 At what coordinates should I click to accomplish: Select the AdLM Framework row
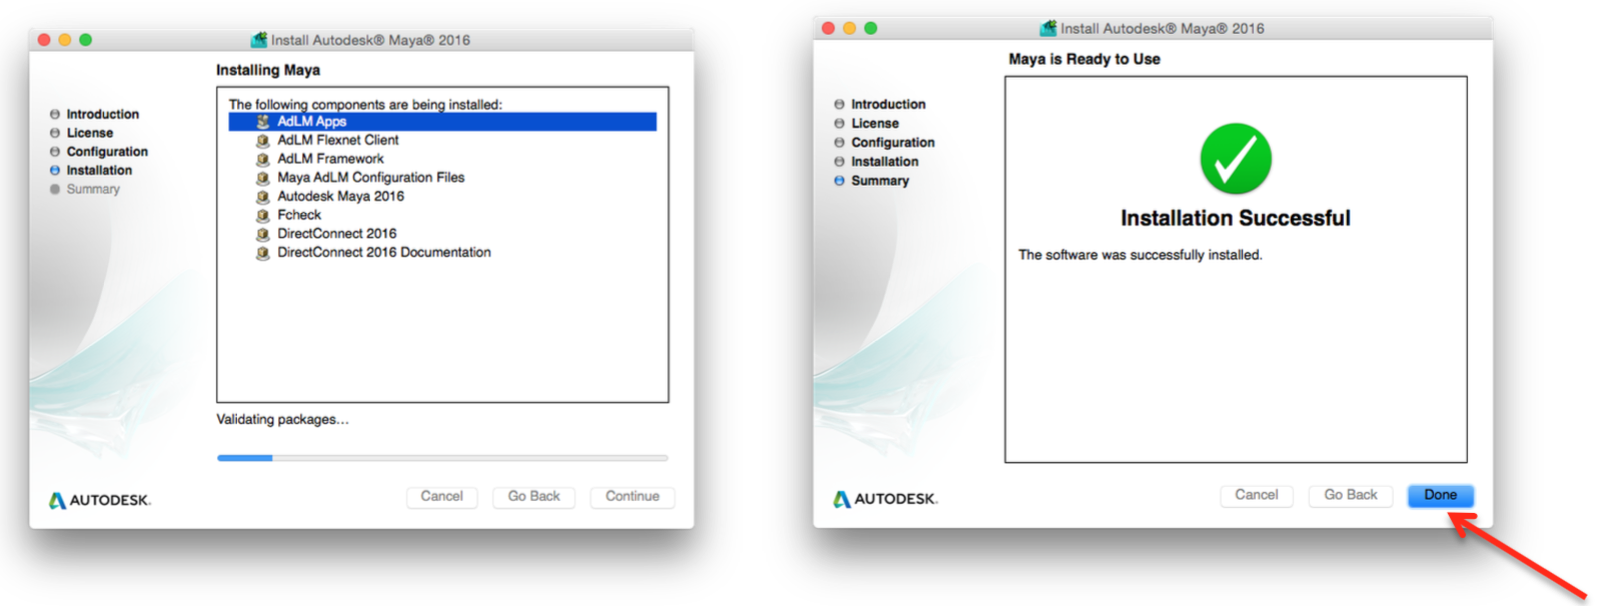[443, 159]
